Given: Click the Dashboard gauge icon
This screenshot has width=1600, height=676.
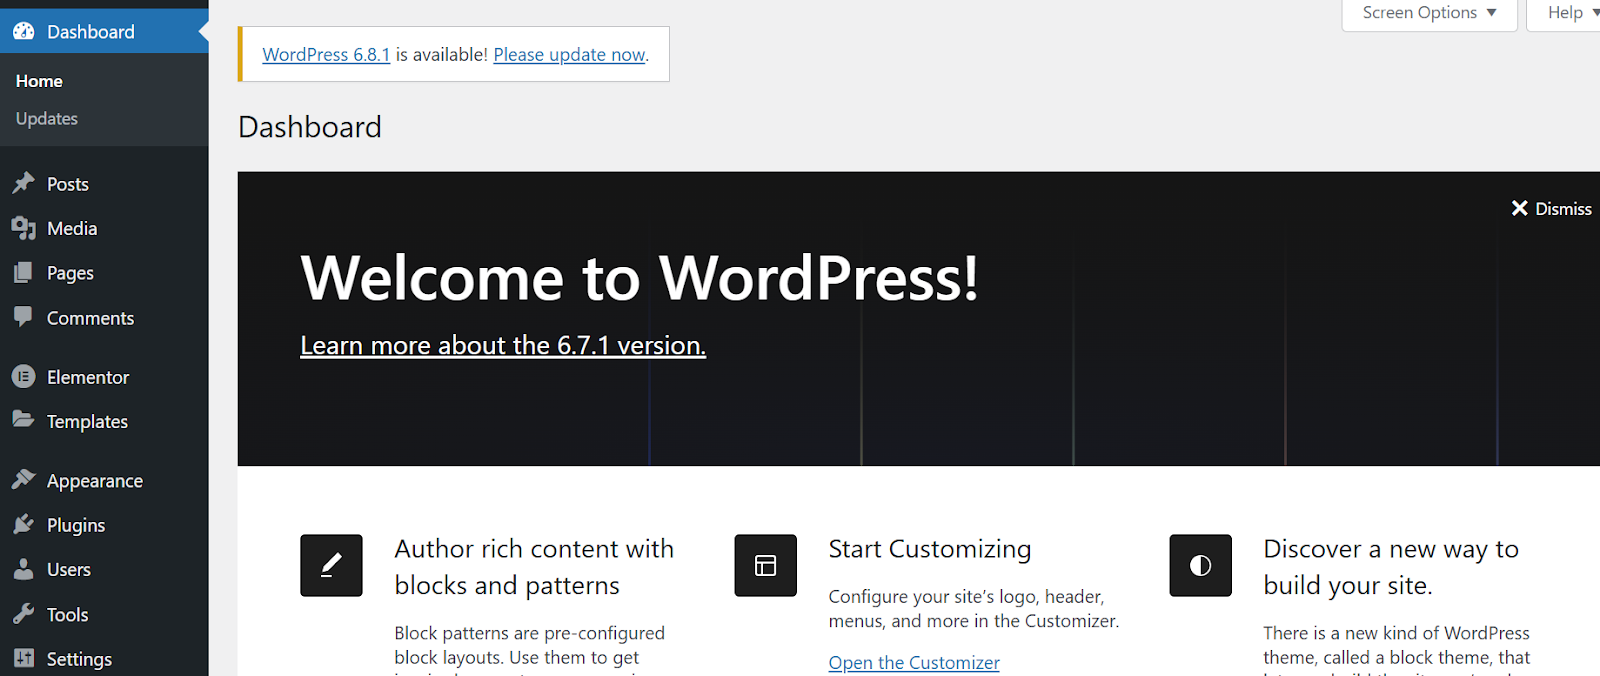Looking at the screenshot, I should (24, 31).
